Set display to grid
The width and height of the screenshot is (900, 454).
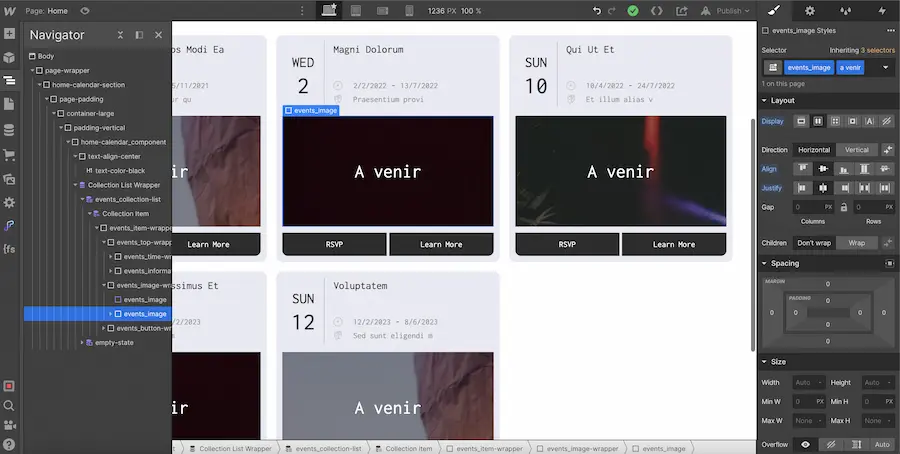835,121
